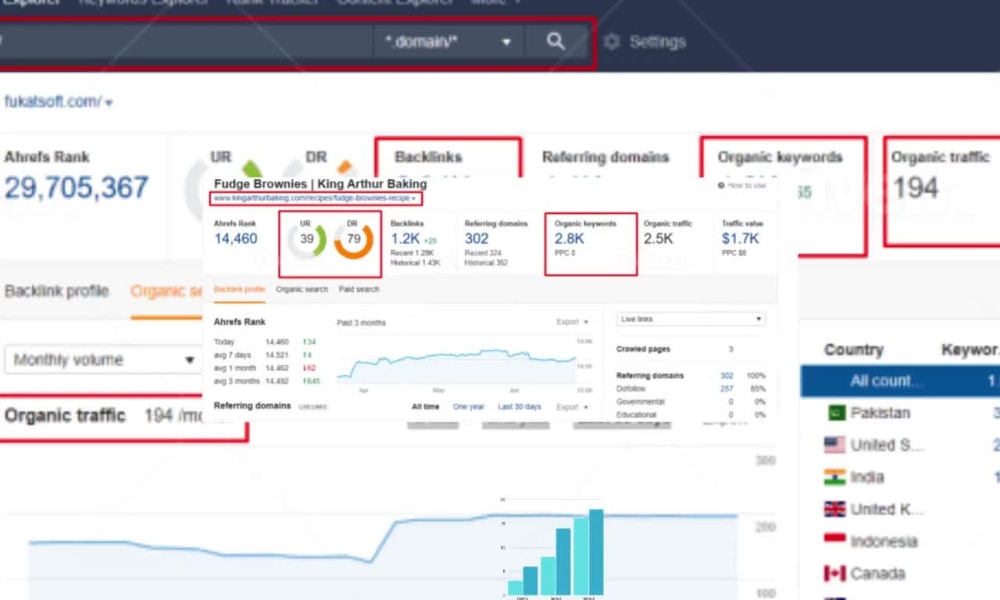This screenshot has height=600, width=1000.
Task: Open the Export dropdown beside Past 3 months
Action: 572,322
